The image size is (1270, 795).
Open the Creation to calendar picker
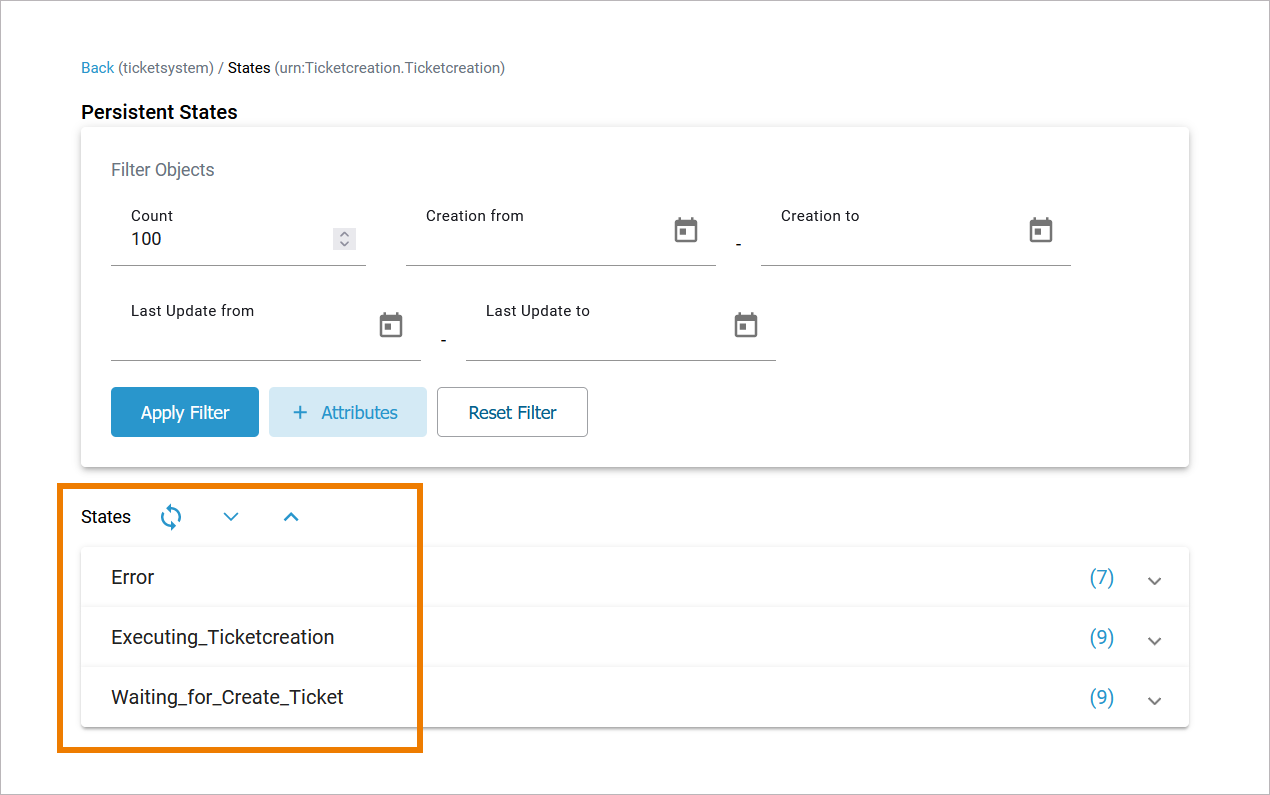[x=1041, y=230]
